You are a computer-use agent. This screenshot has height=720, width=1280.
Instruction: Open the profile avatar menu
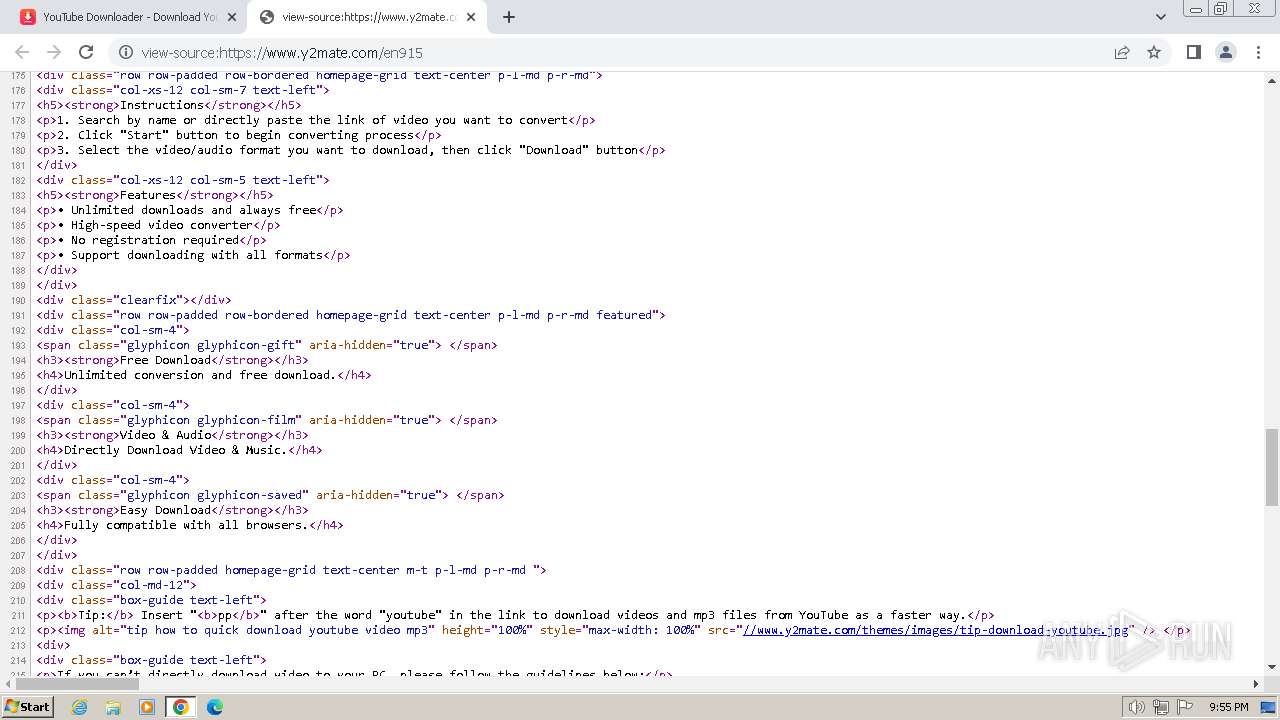pyautogui.click(x=1226, y=53)
